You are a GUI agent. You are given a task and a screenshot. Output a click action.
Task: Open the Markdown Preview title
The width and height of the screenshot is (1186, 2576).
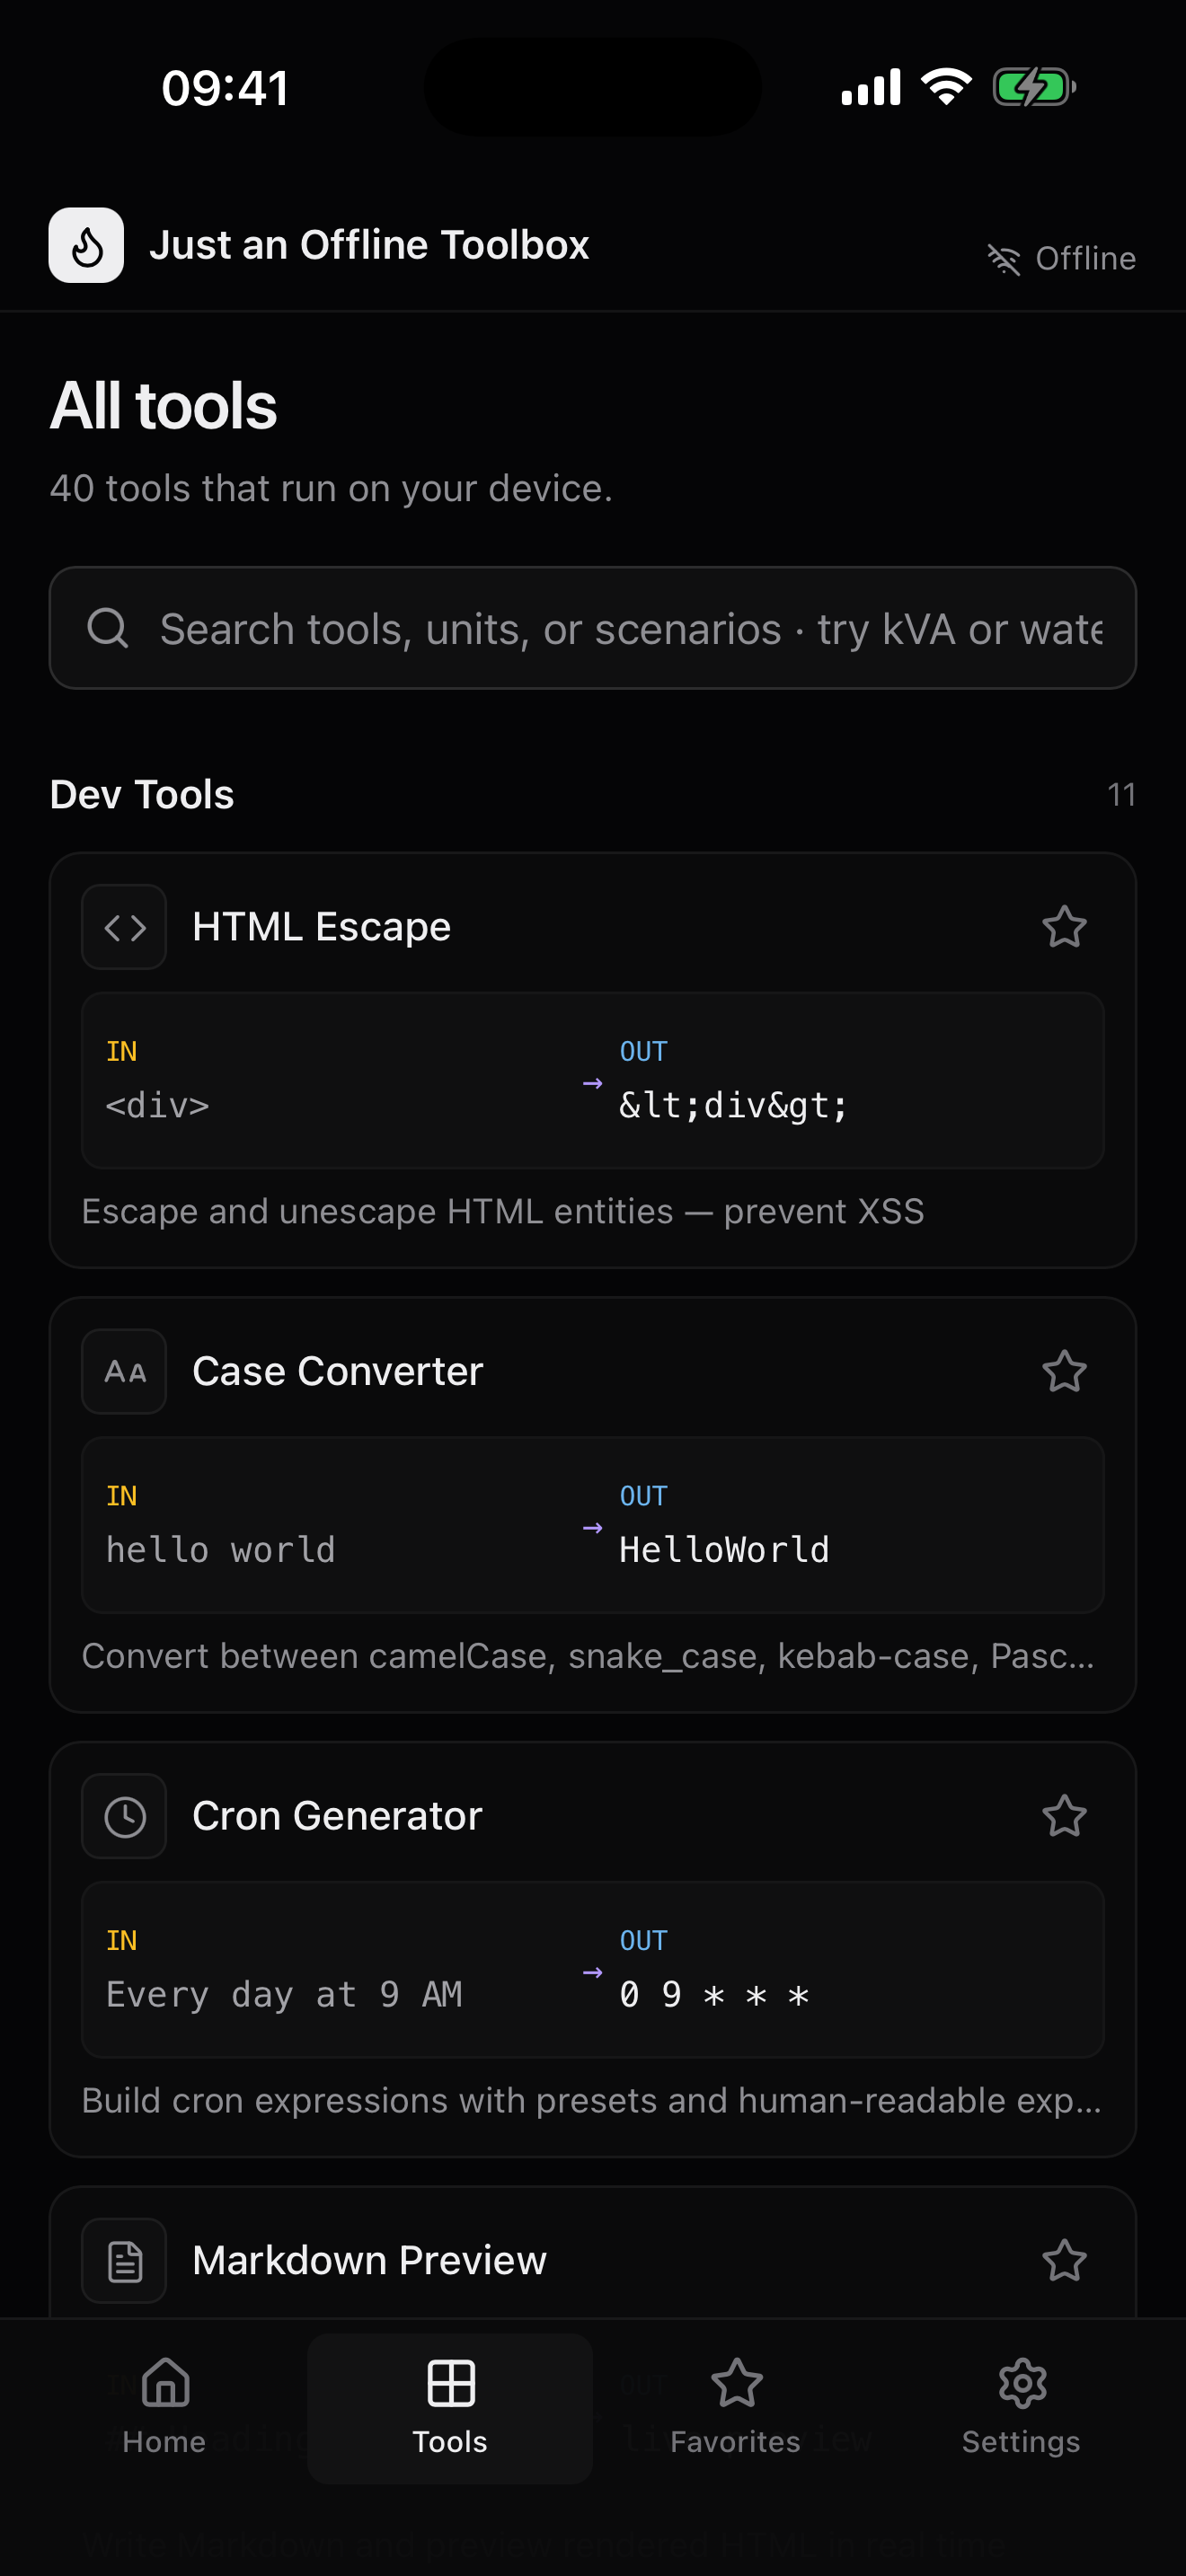369,2260
